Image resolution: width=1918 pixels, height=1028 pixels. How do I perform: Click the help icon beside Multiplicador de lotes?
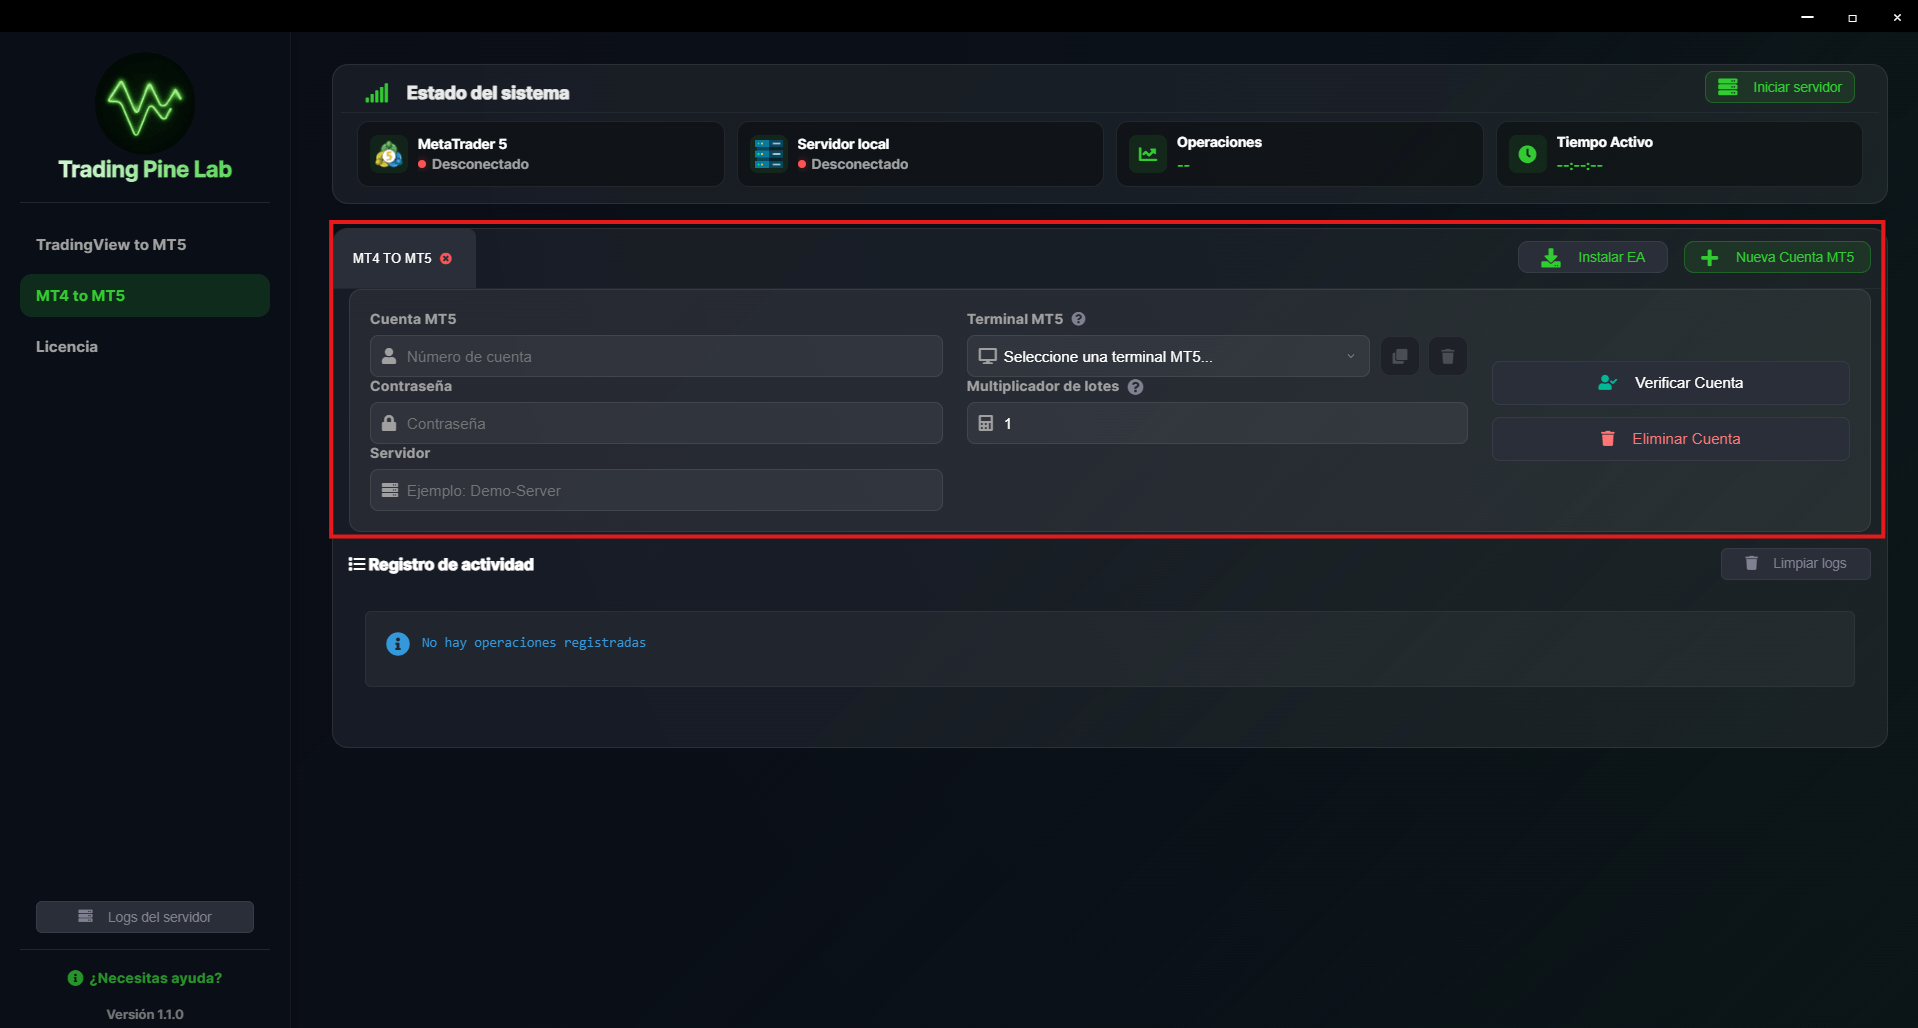pyautogui.click(x=1135, y=387)
